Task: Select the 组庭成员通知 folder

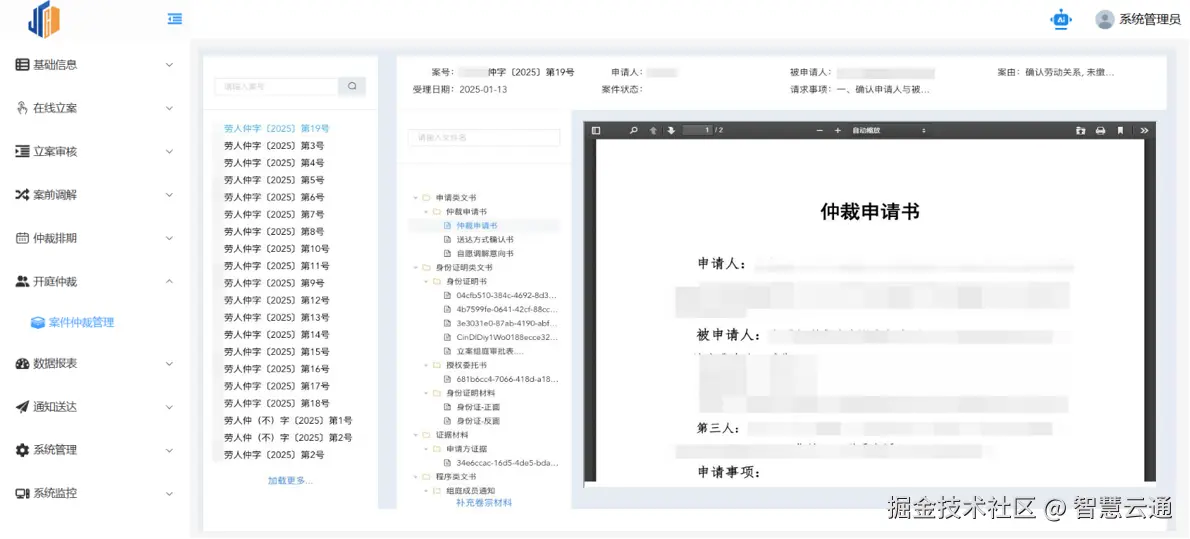Action: [x=471, y=490]
